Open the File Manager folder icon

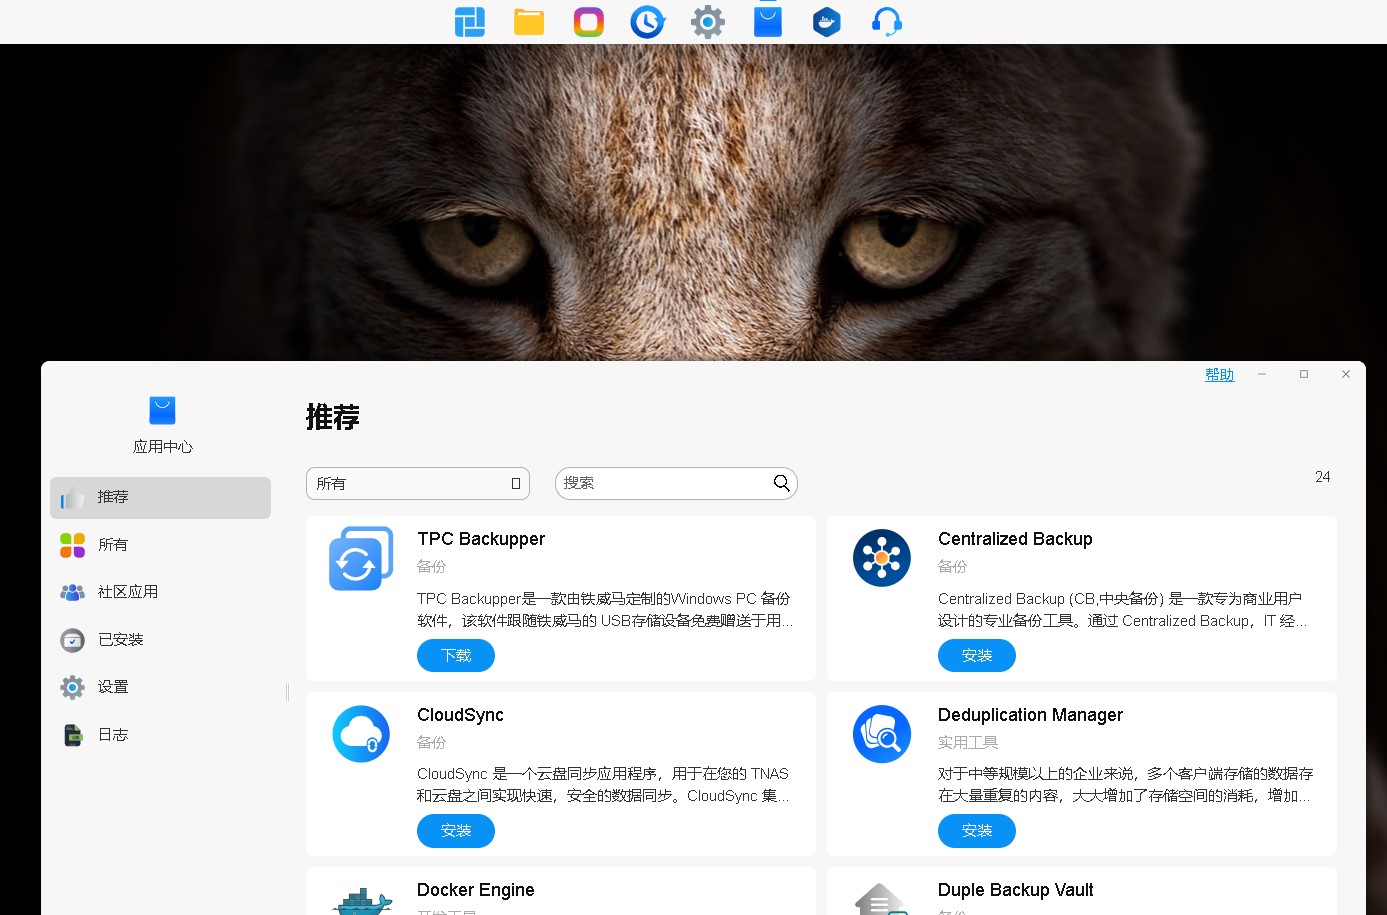[529, 22]
